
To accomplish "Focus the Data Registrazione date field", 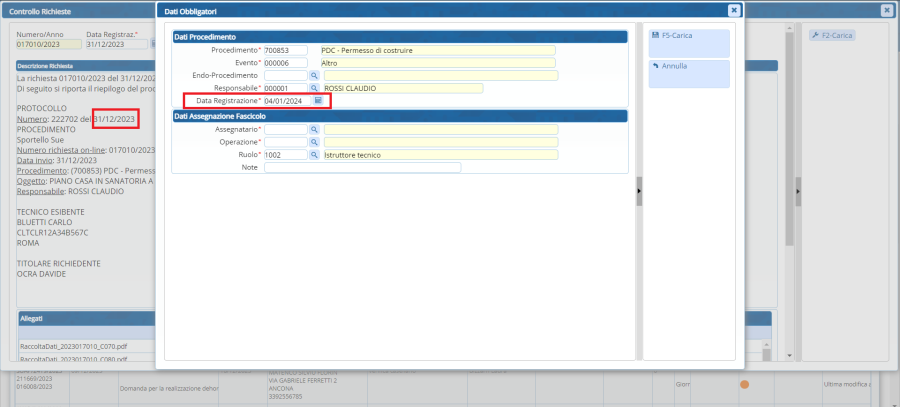I will [286, 101].
